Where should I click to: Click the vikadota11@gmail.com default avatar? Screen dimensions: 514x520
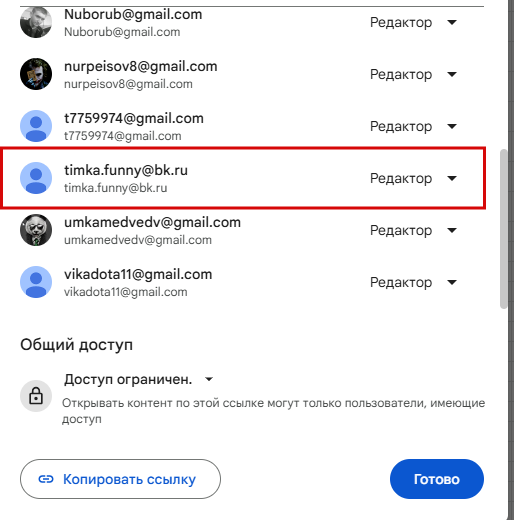36,282
